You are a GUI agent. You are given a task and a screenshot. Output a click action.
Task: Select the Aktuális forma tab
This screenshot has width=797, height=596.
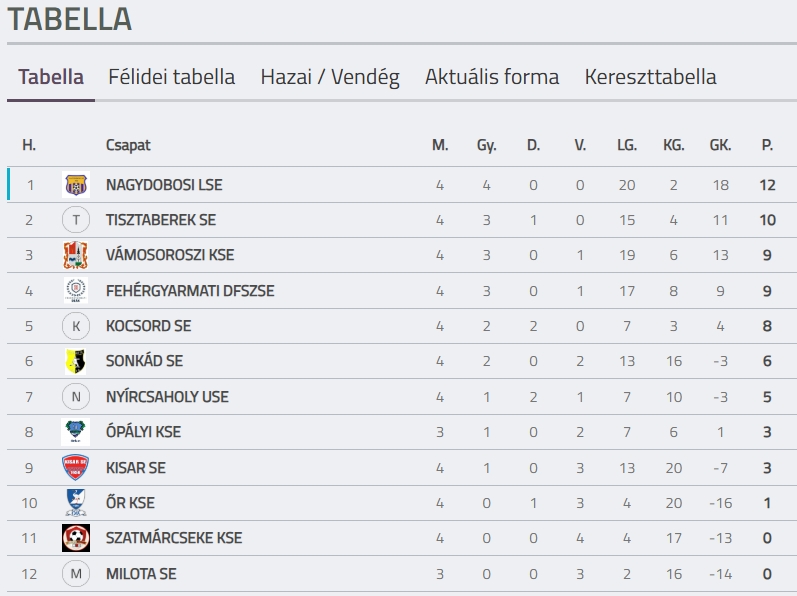point(492,77)
